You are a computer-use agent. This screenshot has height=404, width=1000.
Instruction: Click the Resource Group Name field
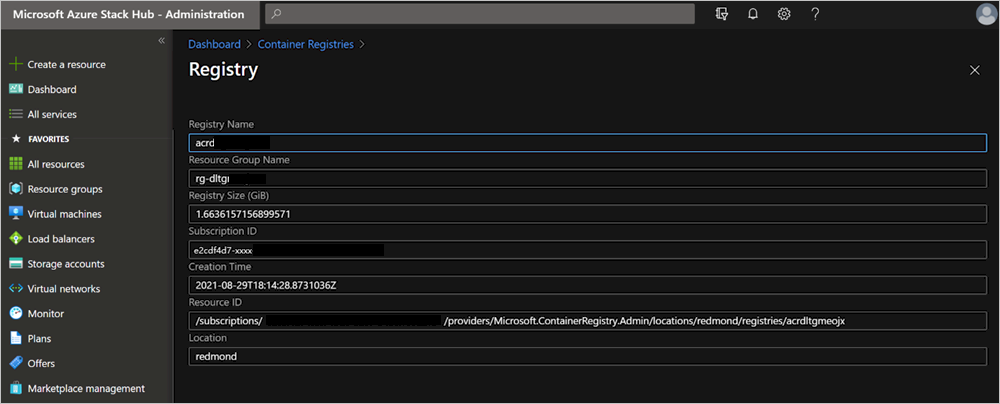click(x=587, y=178)
